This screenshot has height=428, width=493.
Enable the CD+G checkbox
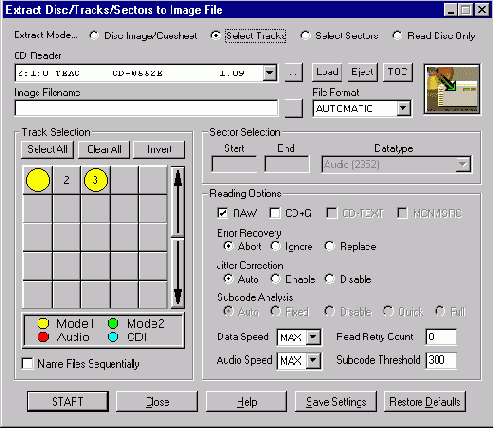(x=275, y=213)
